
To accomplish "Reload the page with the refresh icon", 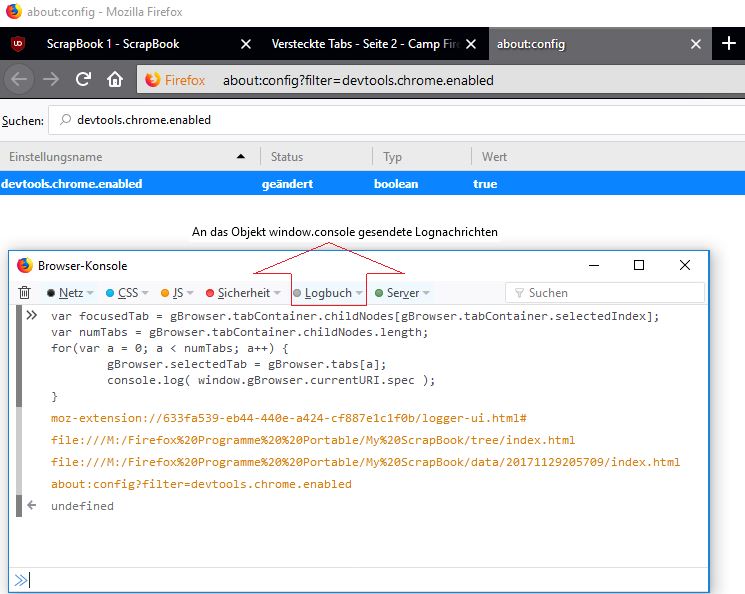I will (x=84, y=80).
